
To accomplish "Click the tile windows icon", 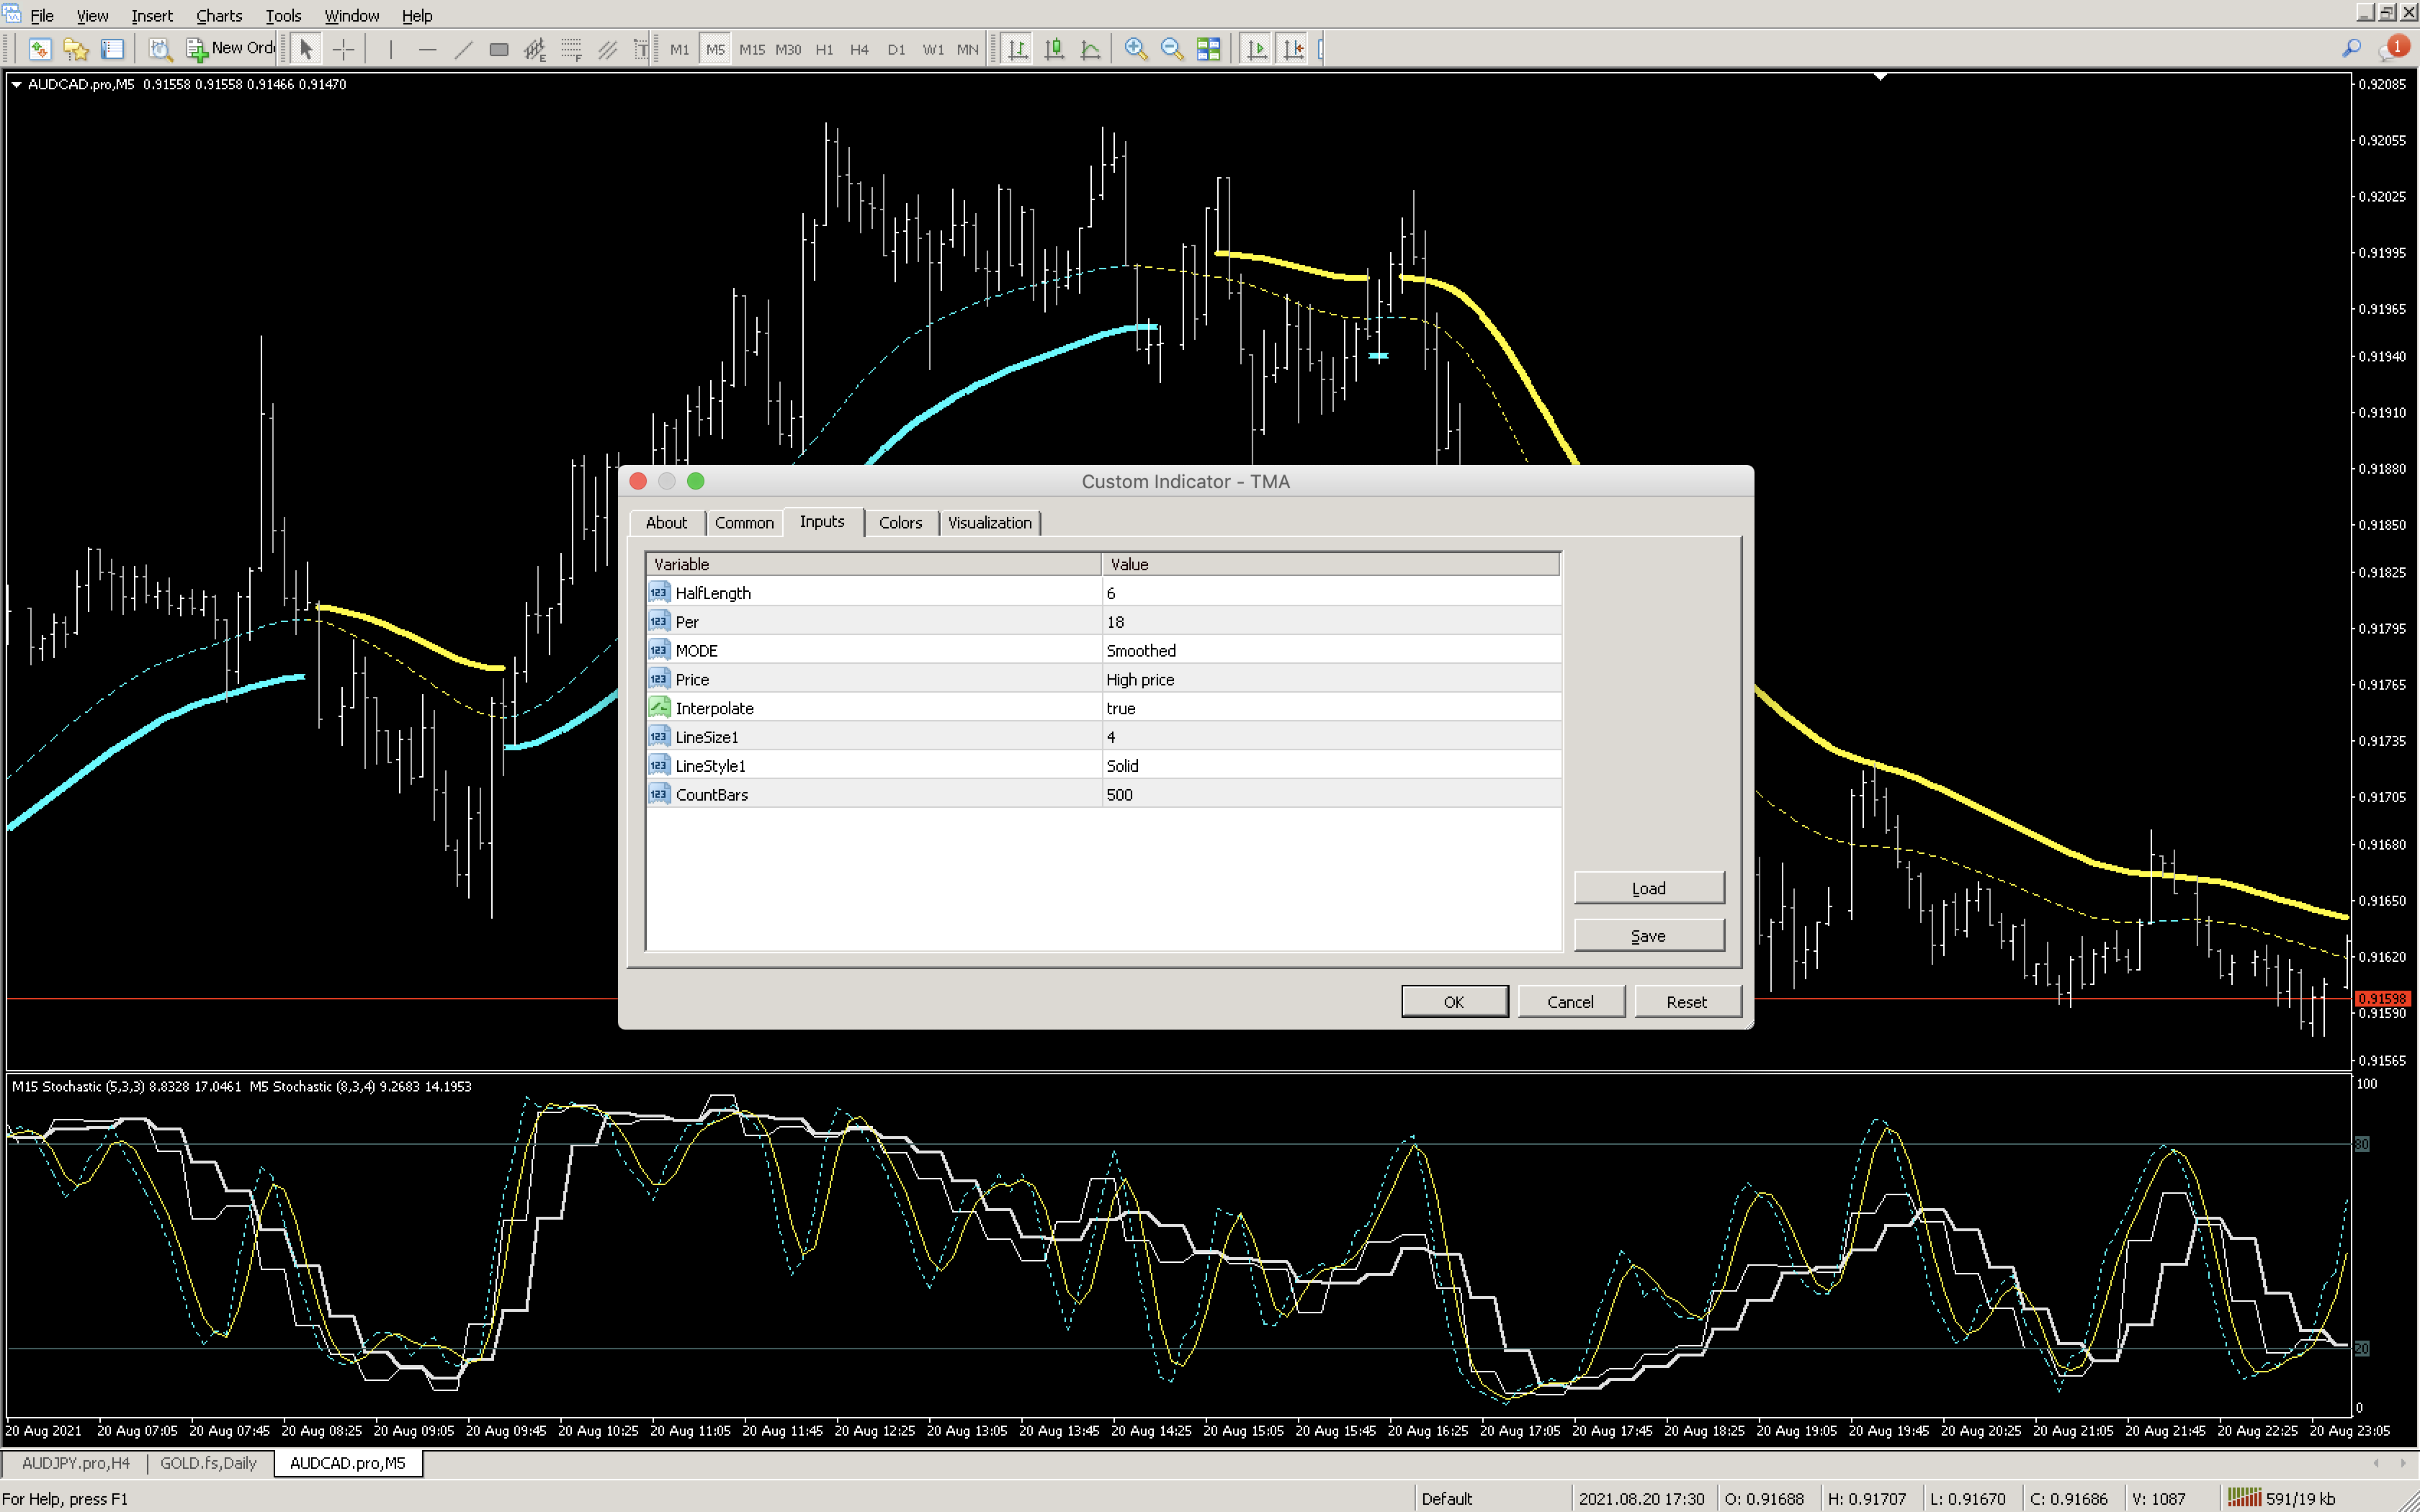I will tap(1208, 49).
